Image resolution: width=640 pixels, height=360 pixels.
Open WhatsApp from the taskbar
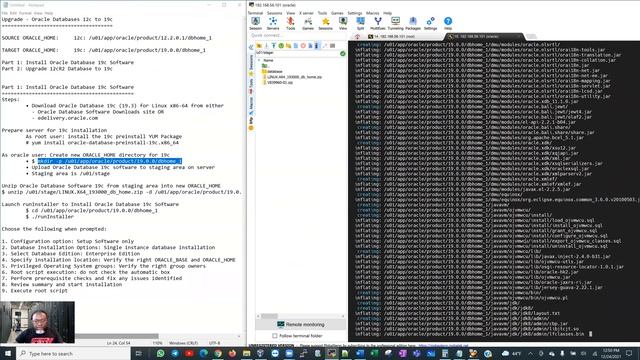tap(160, 353)
